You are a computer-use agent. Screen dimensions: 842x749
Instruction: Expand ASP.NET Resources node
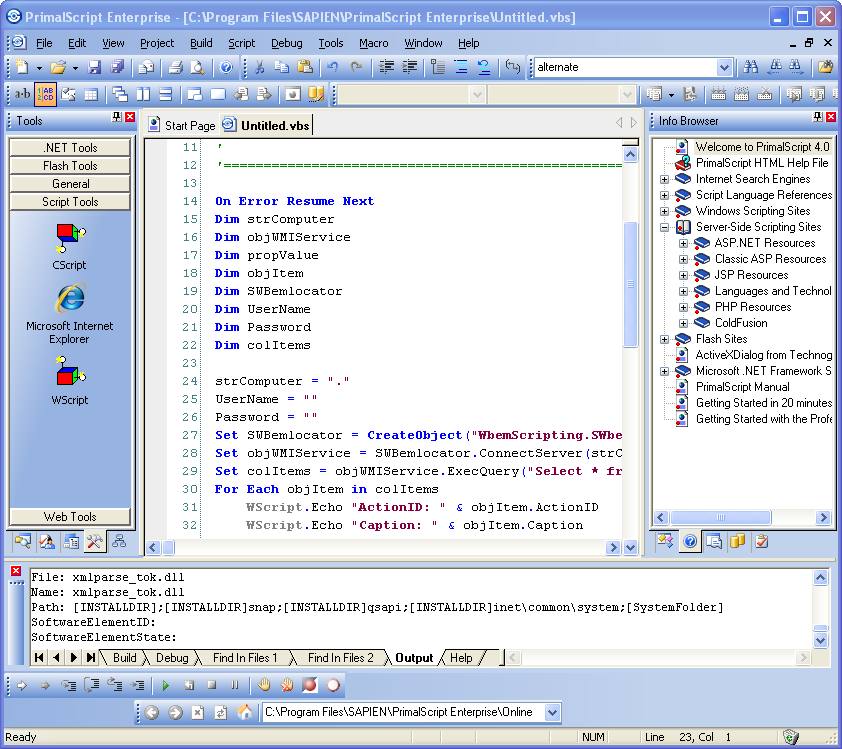click(x=683, y=243)
